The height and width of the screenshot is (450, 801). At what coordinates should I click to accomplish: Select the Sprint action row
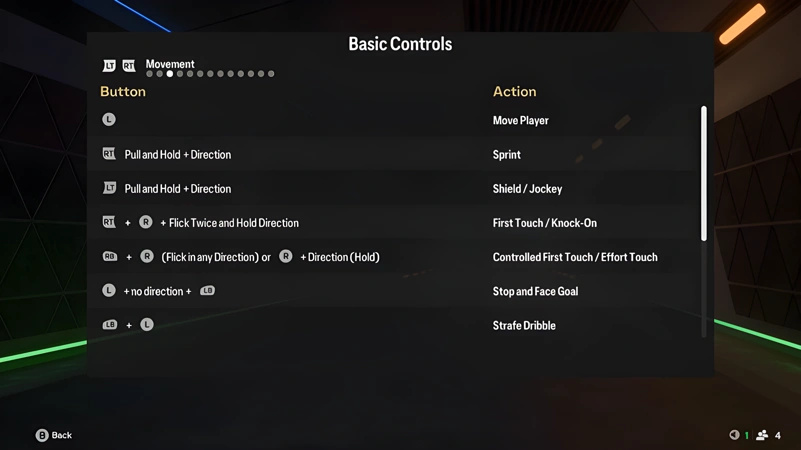tap(393, 154)
